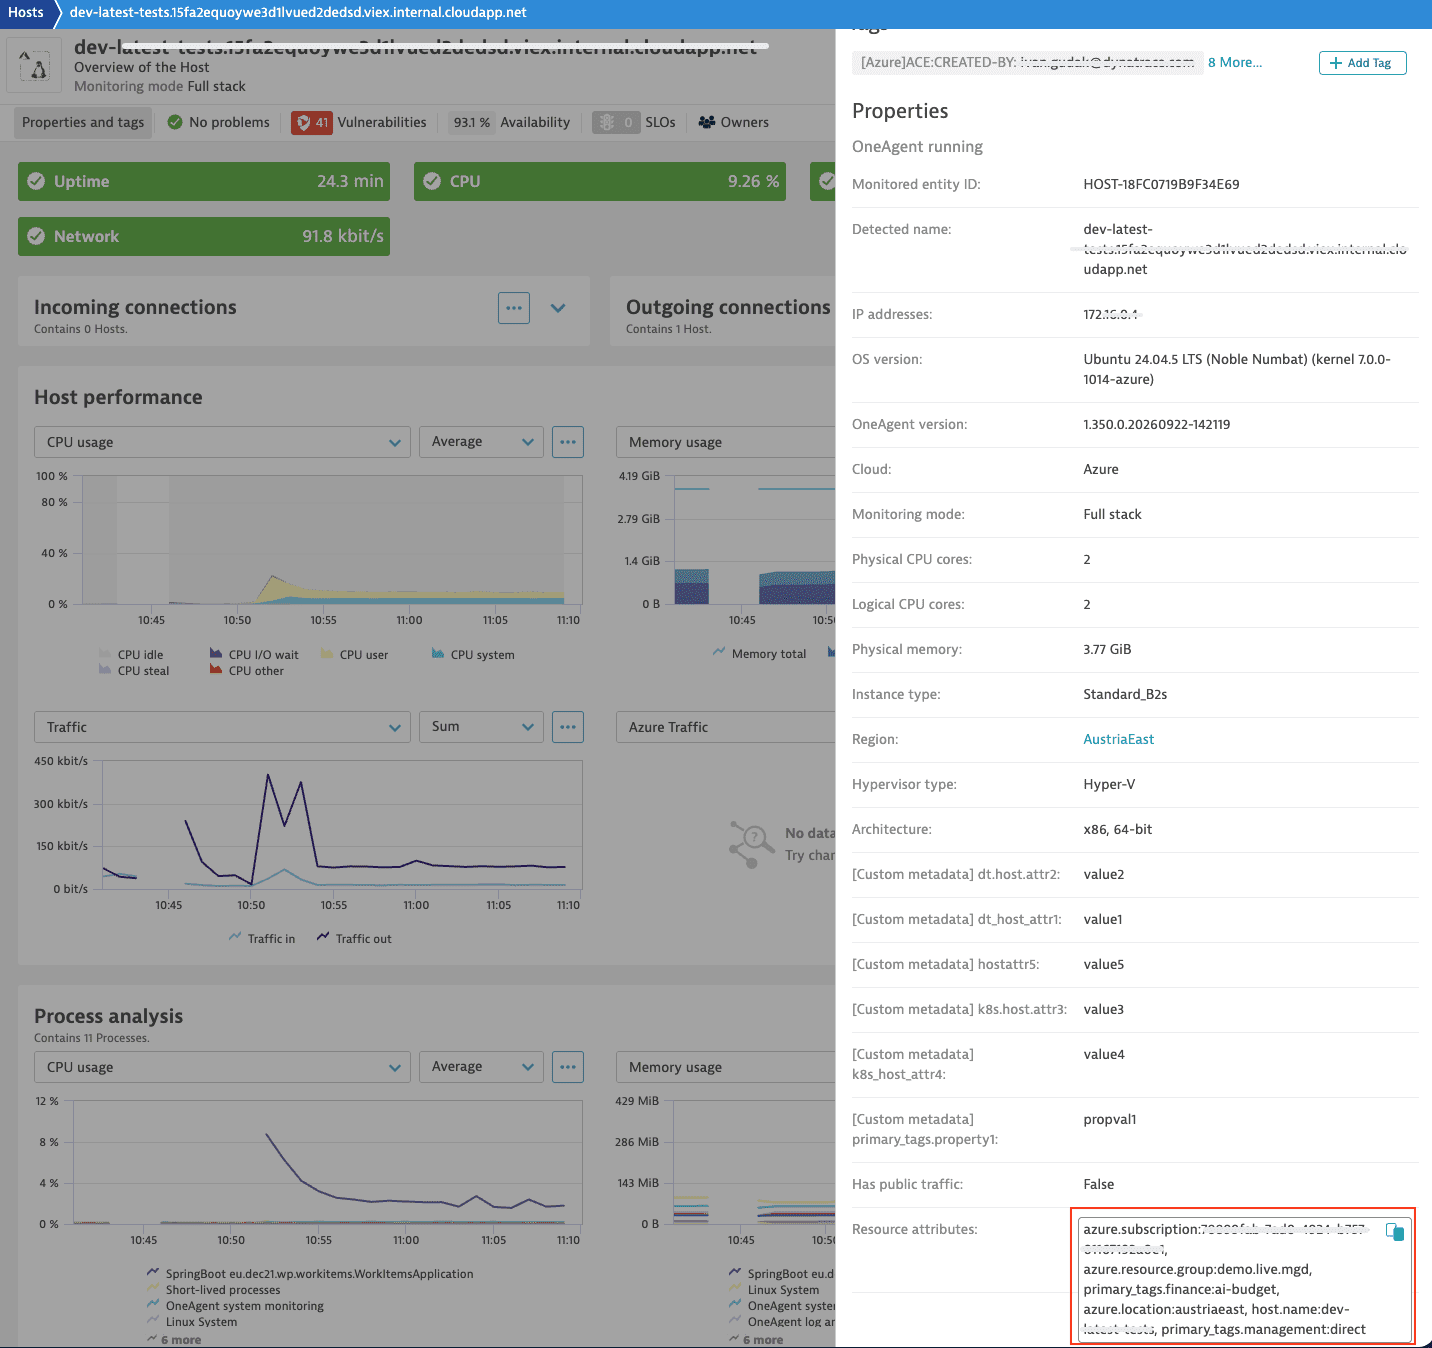Toggle the CPU user legend series
This screenshot has height=1348, width=1432.
coord(354,655)
